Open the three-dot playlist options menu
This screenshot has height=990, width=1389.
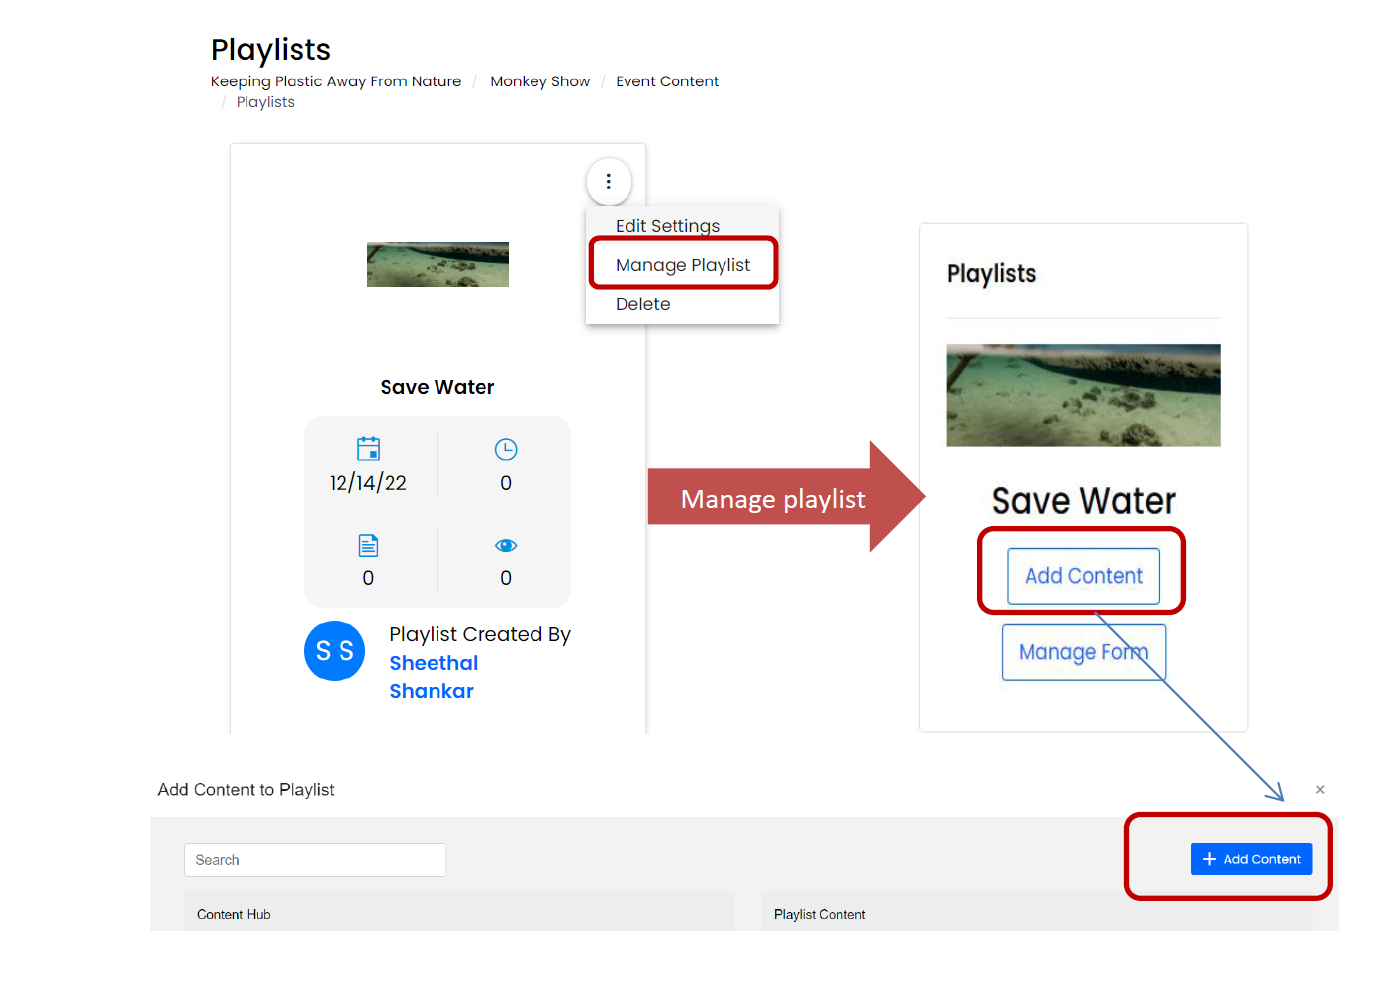608,182
